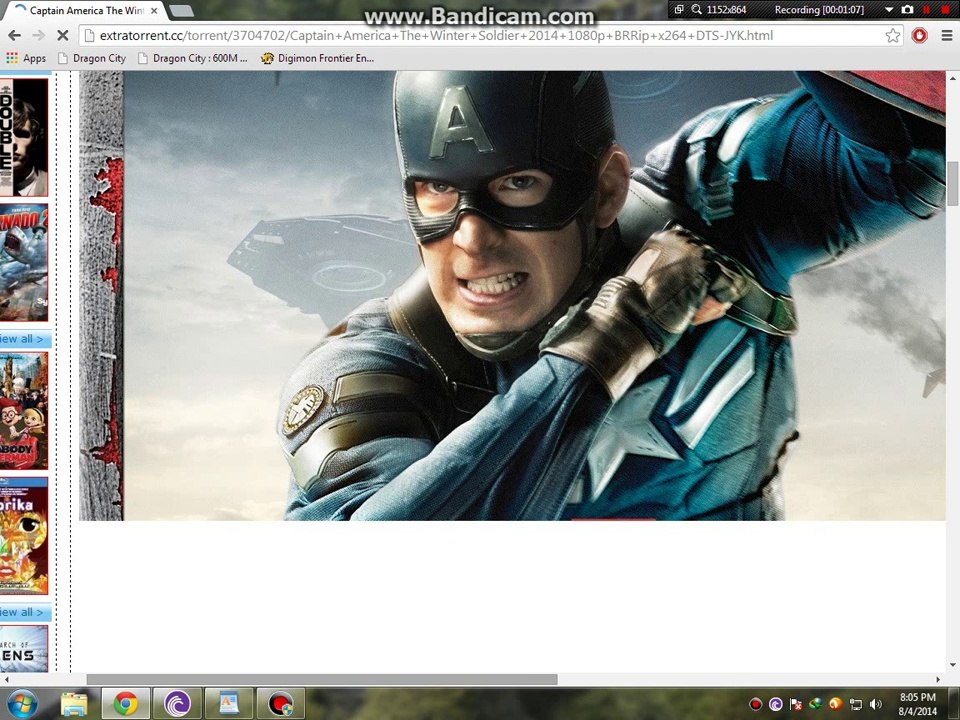Image resolution: width=960 pixels, height=720 pixels.
Task: Open the Dragon City bookmark
Action: [91, 58]
